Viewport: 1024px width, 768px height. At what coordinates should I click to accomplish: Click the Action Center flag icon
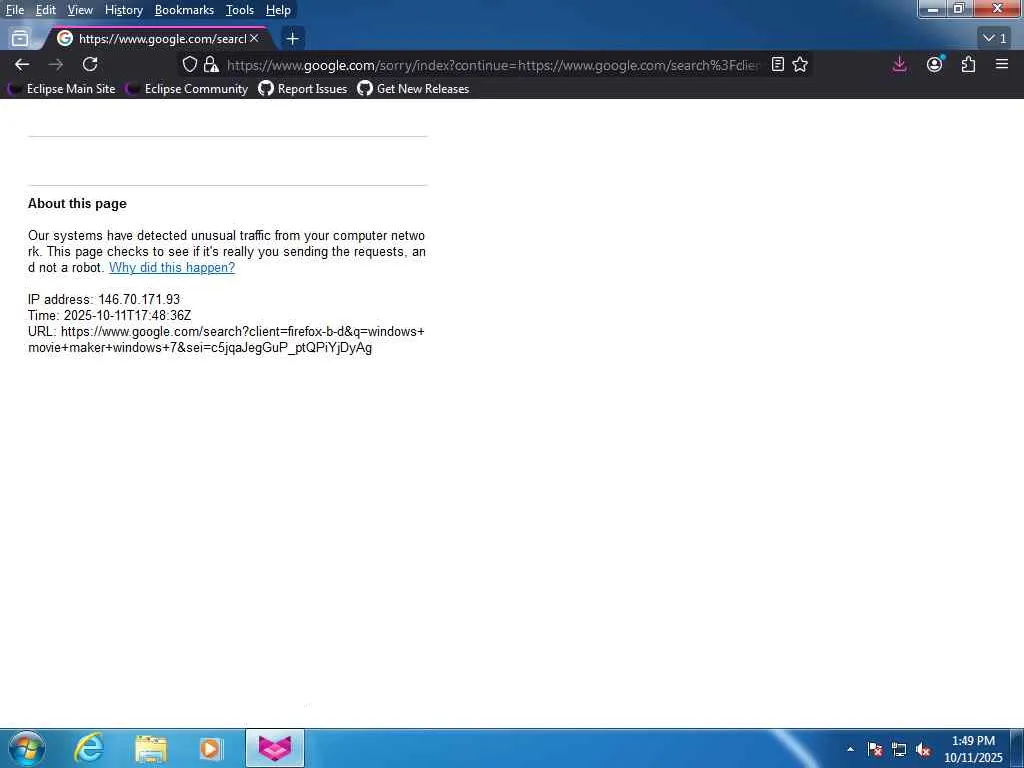tap(875, 749)
